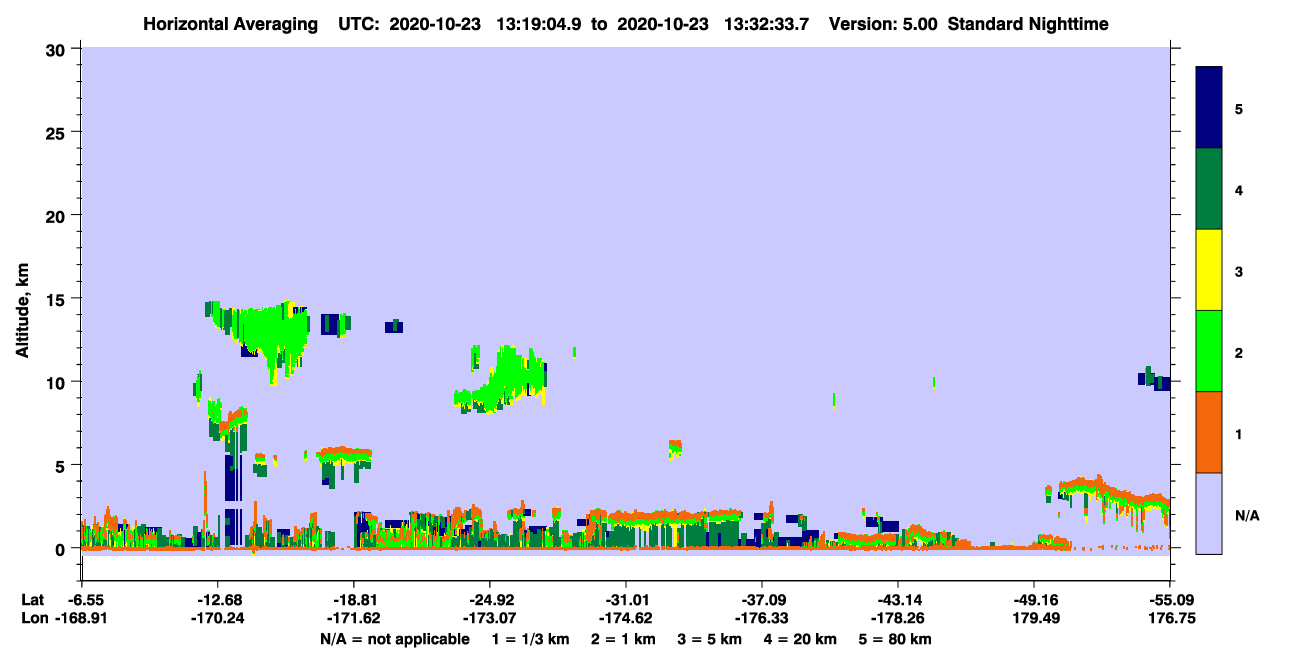Click latitude value -37.09

[762, 600]
